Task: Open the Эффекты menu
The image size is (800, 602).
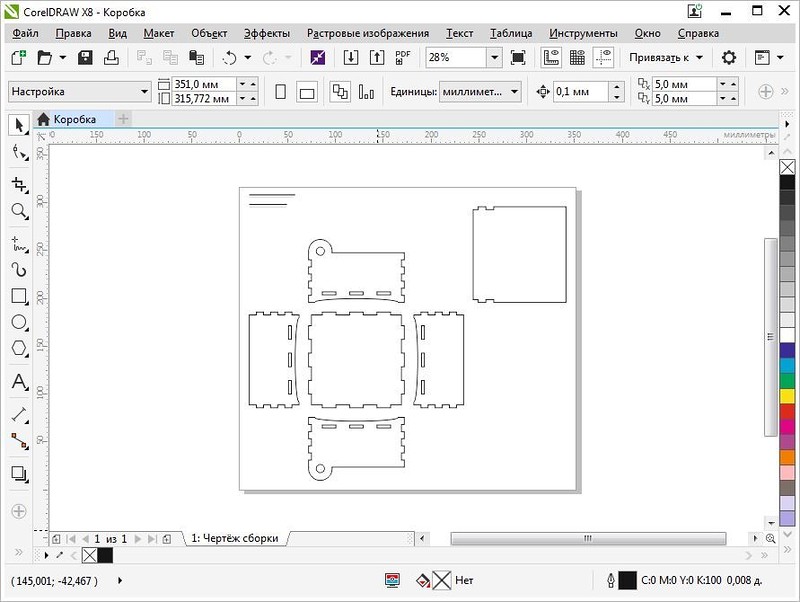Action: pos(267,33)
